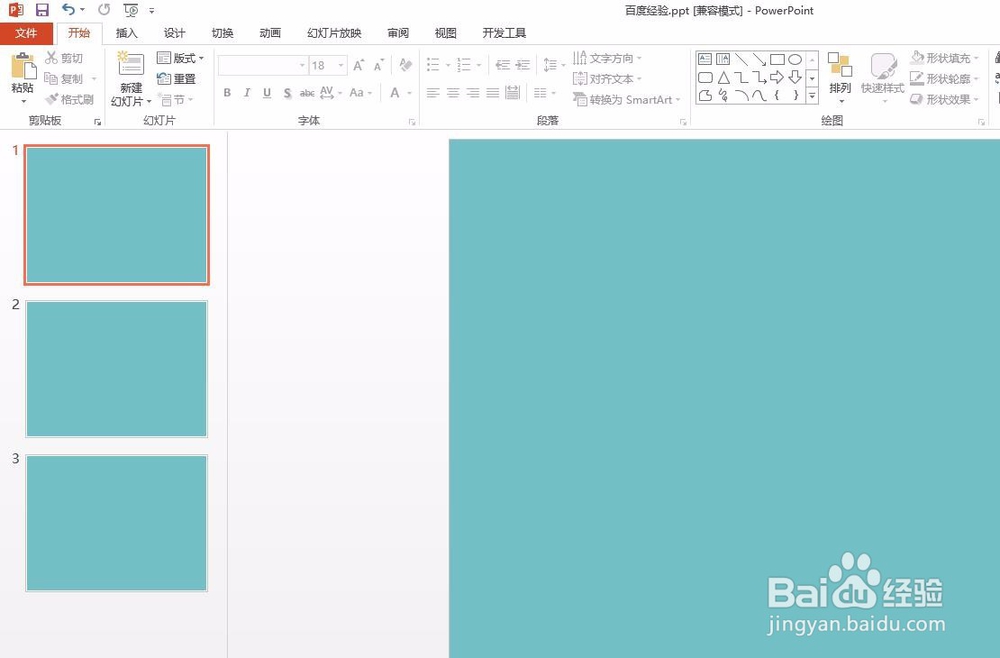
Task: Click the decrease font size icon
Action: pyautogui.click(x=379, y=65)
